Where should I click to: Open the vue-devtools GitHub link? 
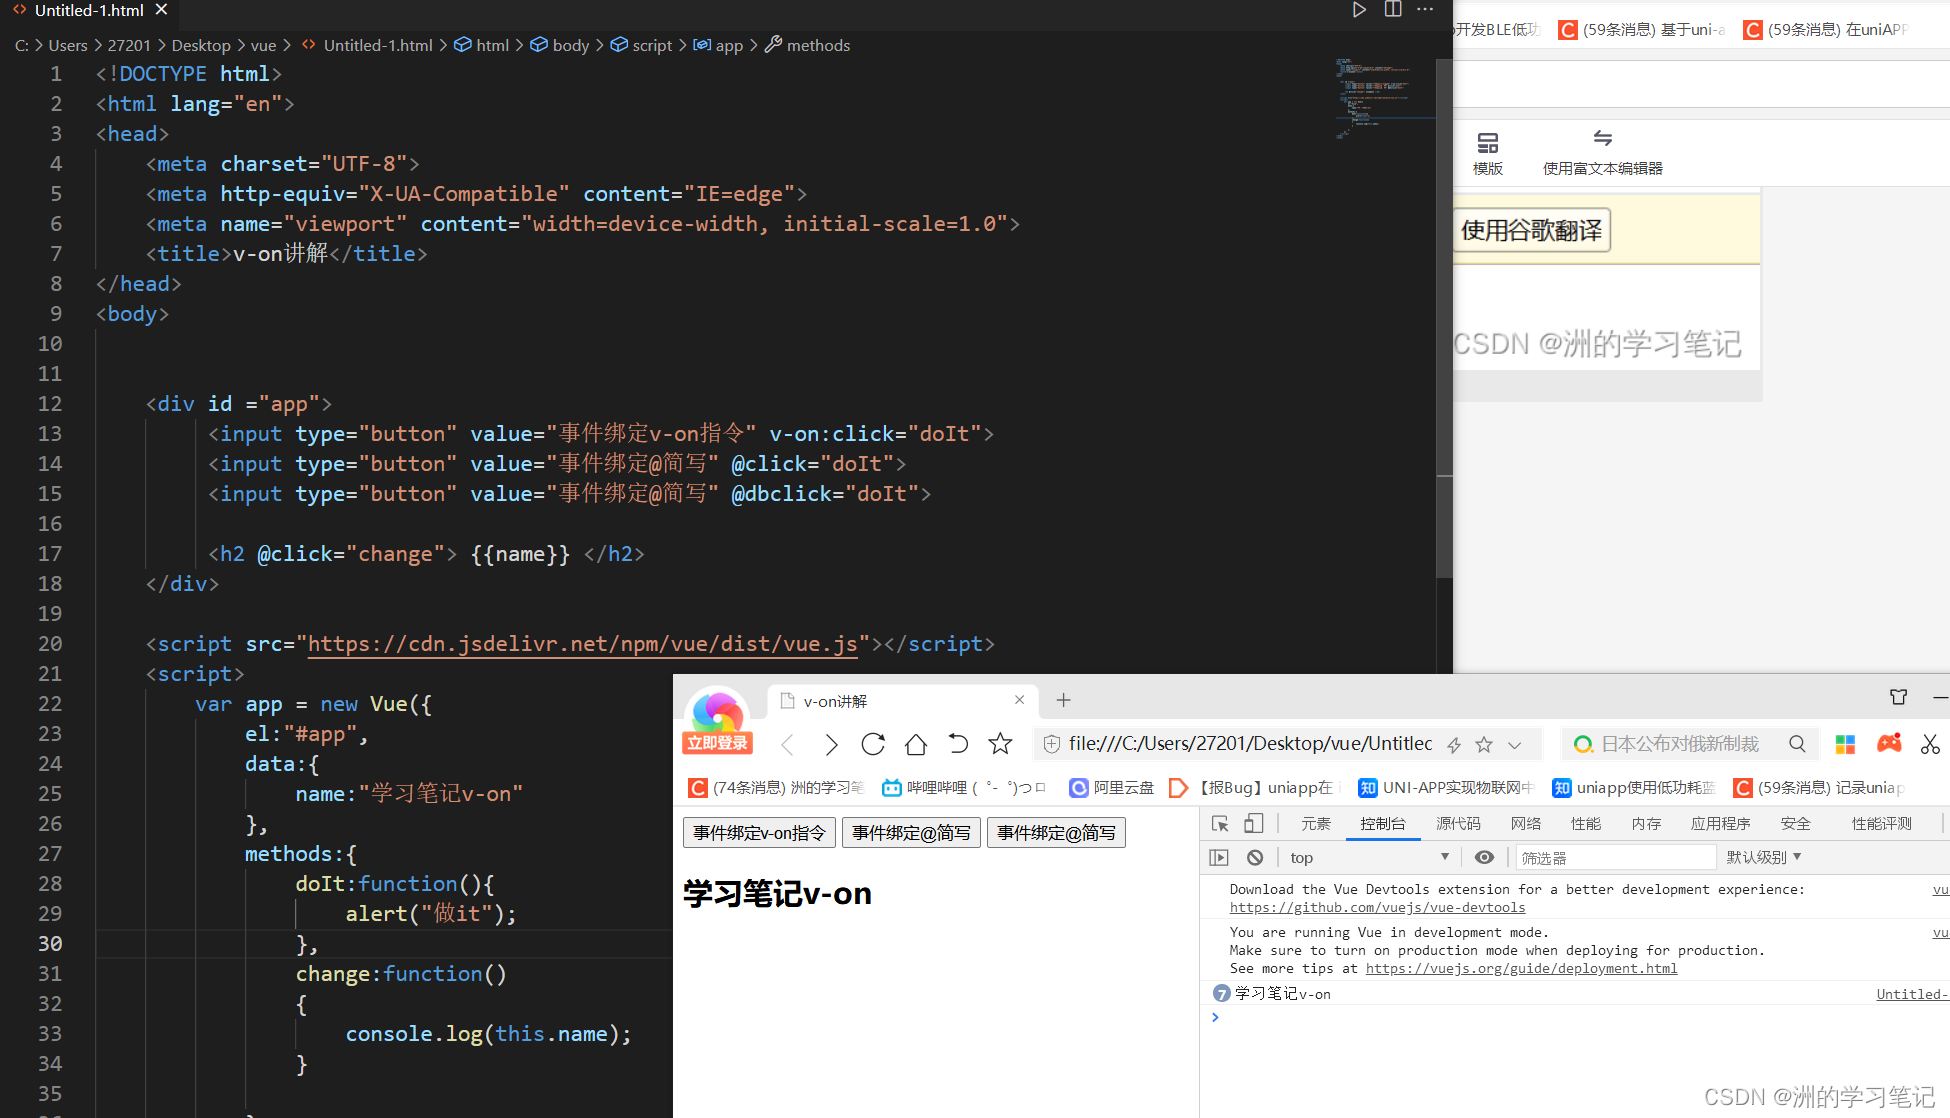1377,908
